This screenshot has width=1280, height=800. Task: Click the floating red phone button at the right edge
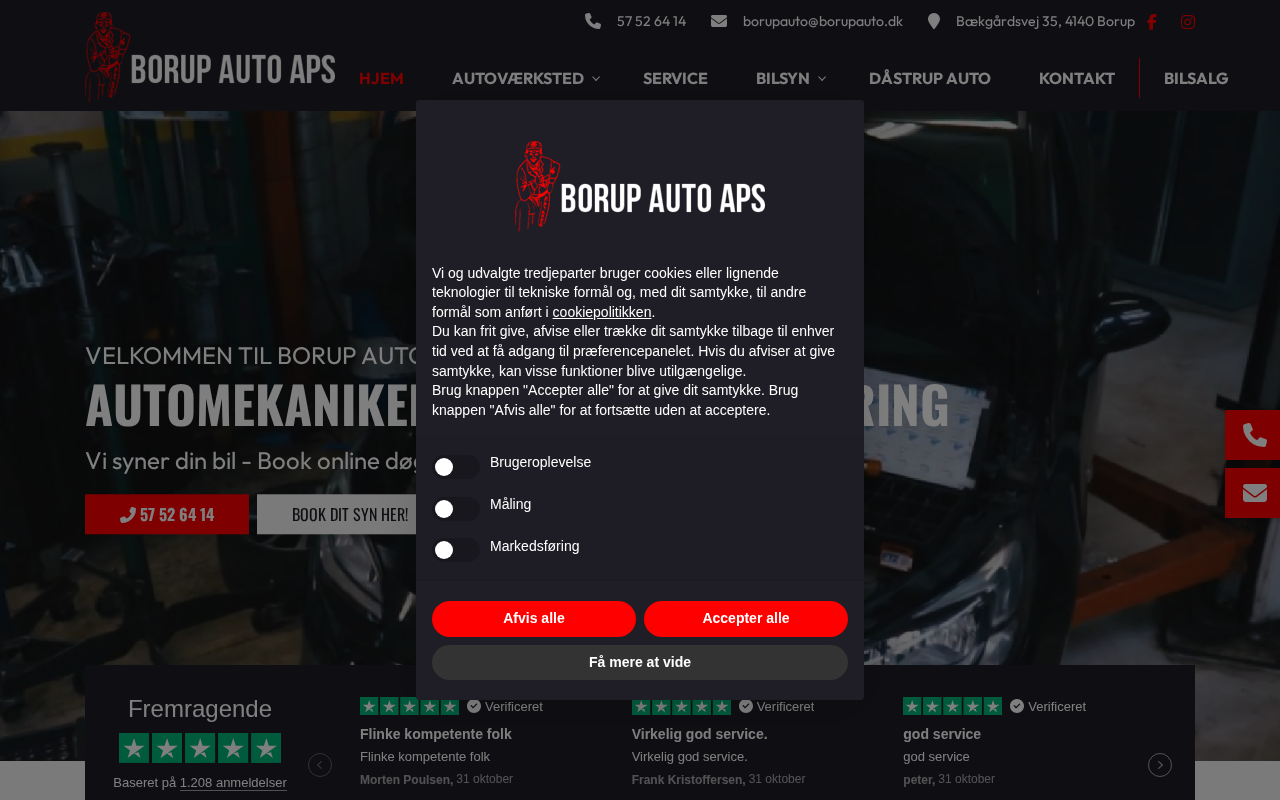1253,435
